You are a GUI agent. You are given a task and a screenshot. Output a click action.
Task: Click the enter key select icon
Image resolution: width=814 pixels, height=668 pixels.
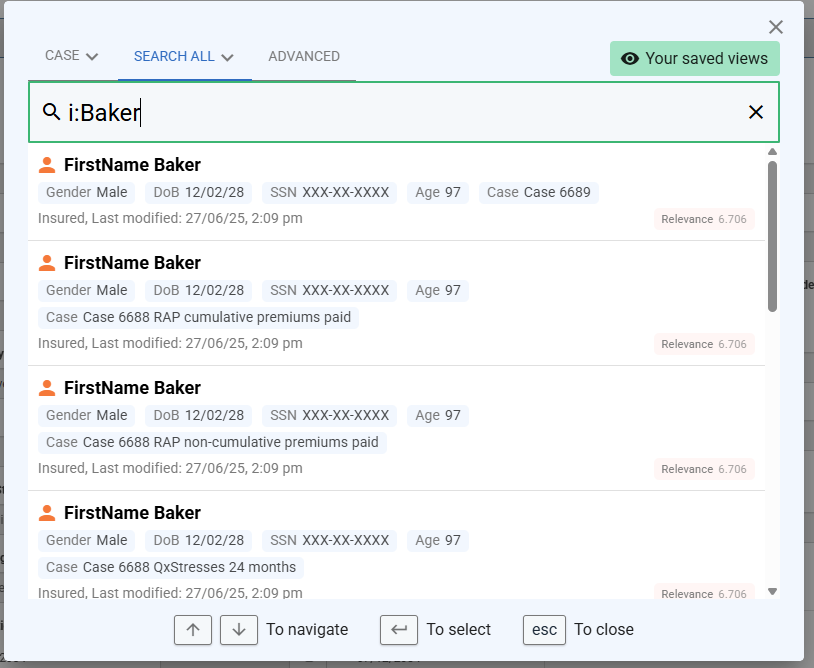click(x=399, y=630)
